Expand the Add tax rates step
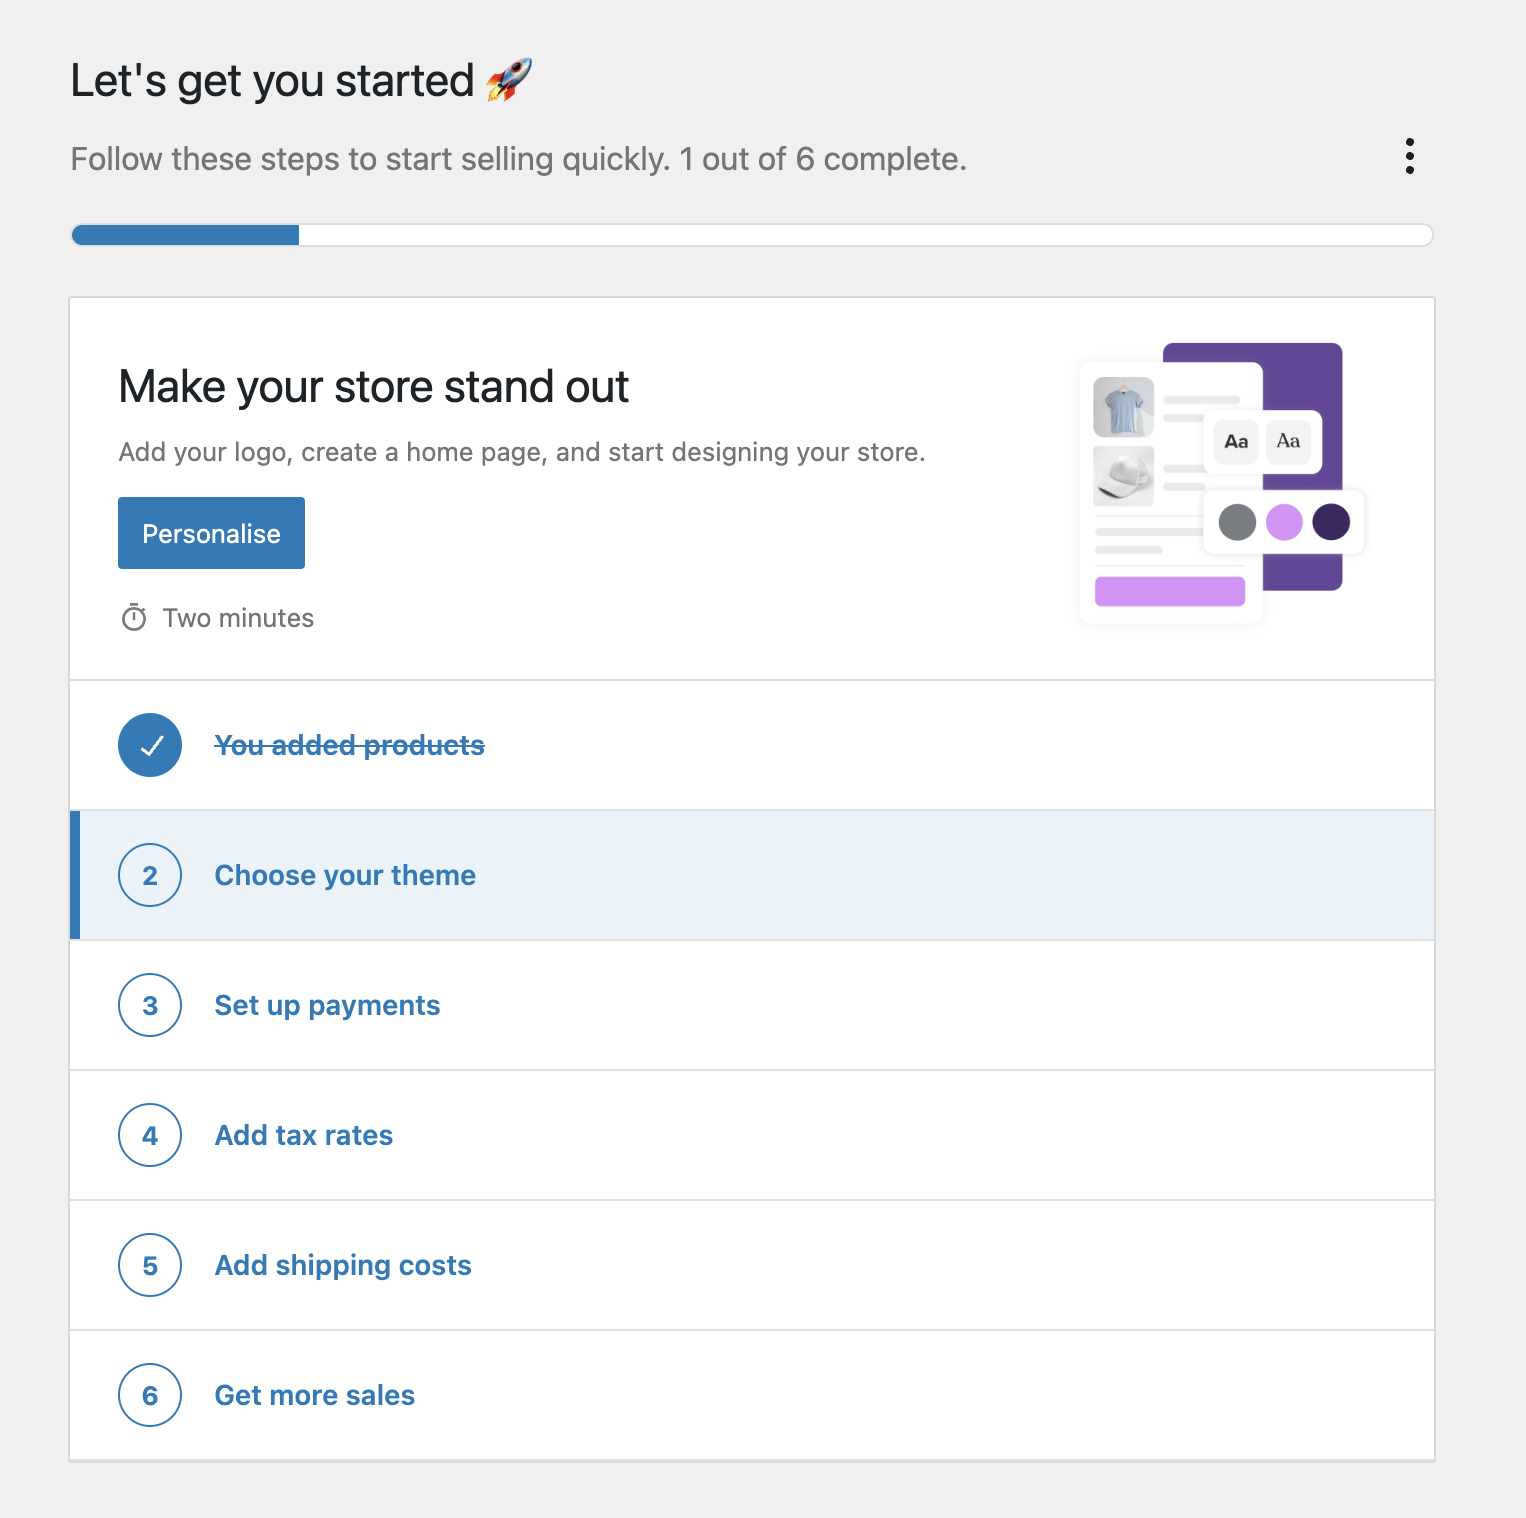 point(303,1135)
